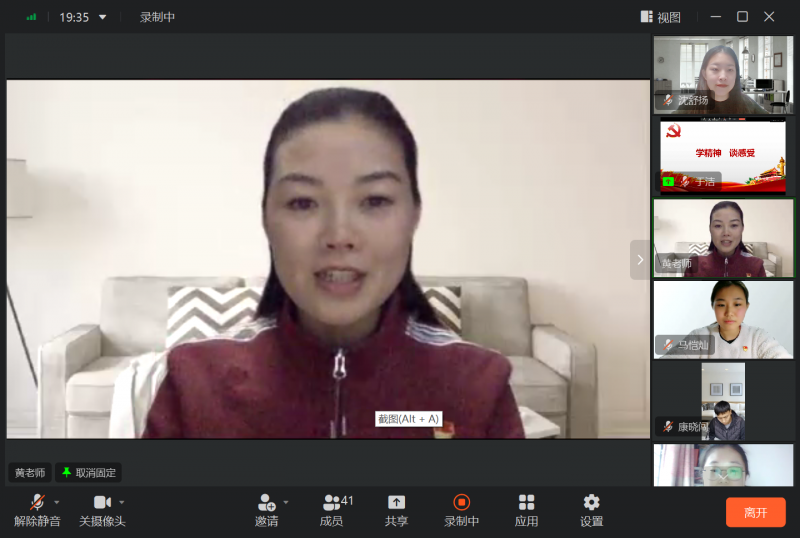Open the 视图 view layout button
The image size is (800, 538).
[661, 17]
